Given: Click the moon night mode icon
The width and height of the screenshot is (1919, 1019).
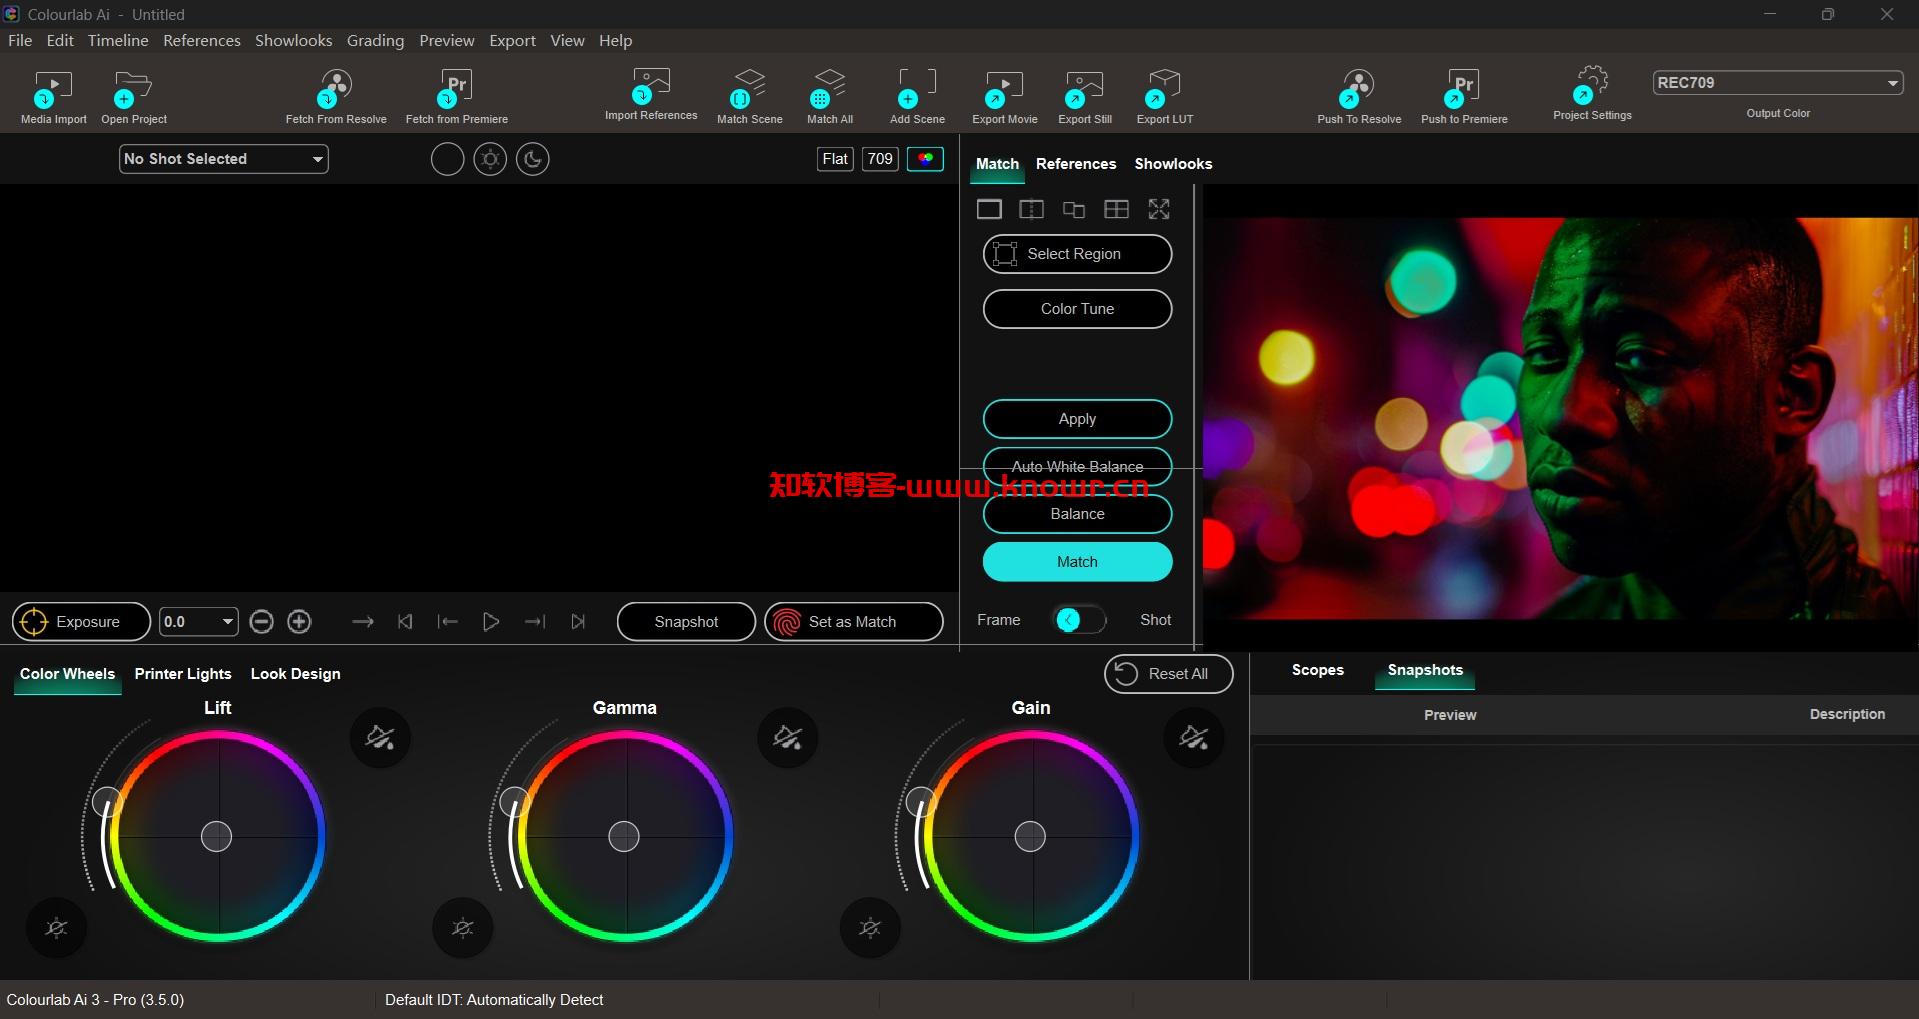Looking at the screenshot, I should pyautogui.click(x=533, y=159).
